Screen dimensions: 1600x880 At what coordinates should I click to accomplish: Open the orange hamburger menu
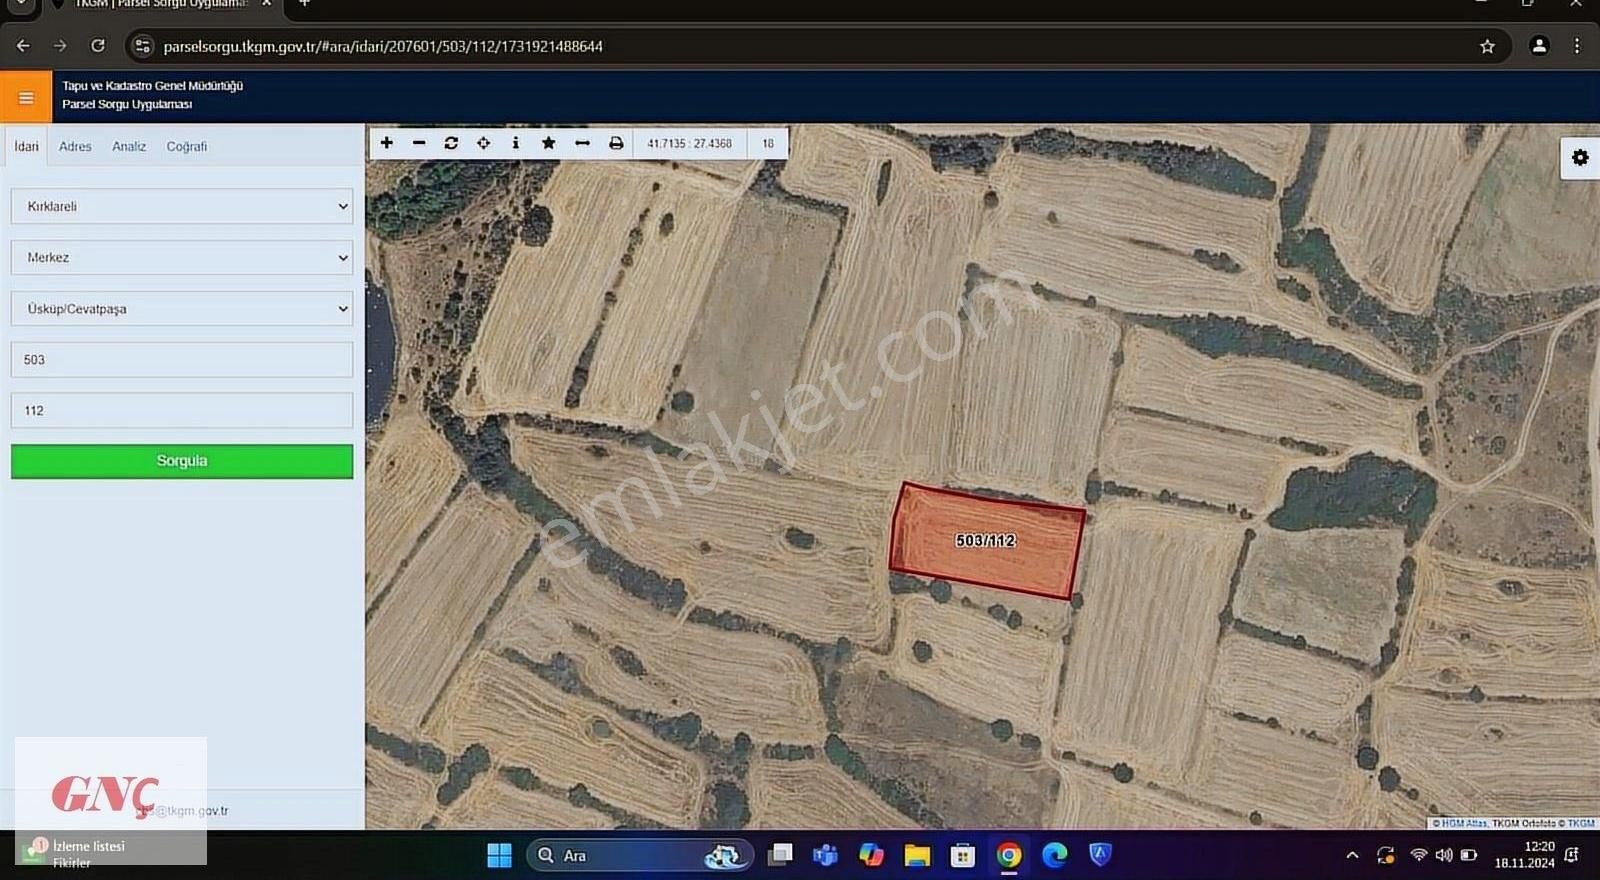click(26, 97)
